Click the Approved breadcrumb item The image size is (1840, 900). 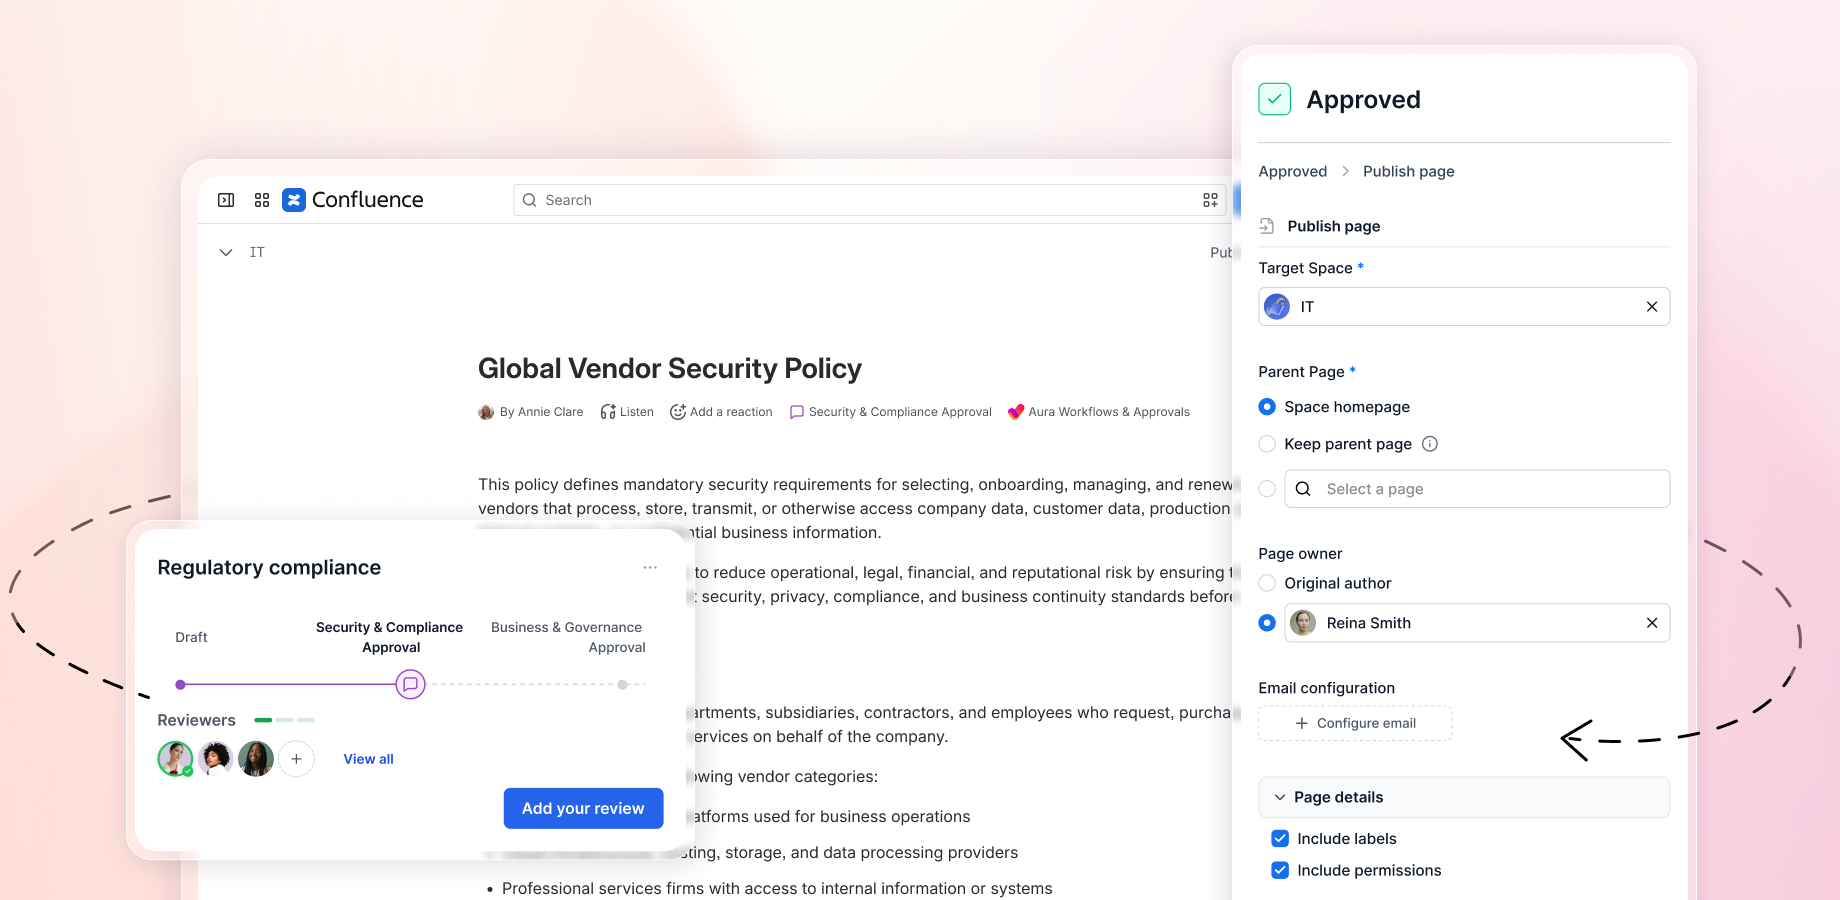pos(1293,172)
